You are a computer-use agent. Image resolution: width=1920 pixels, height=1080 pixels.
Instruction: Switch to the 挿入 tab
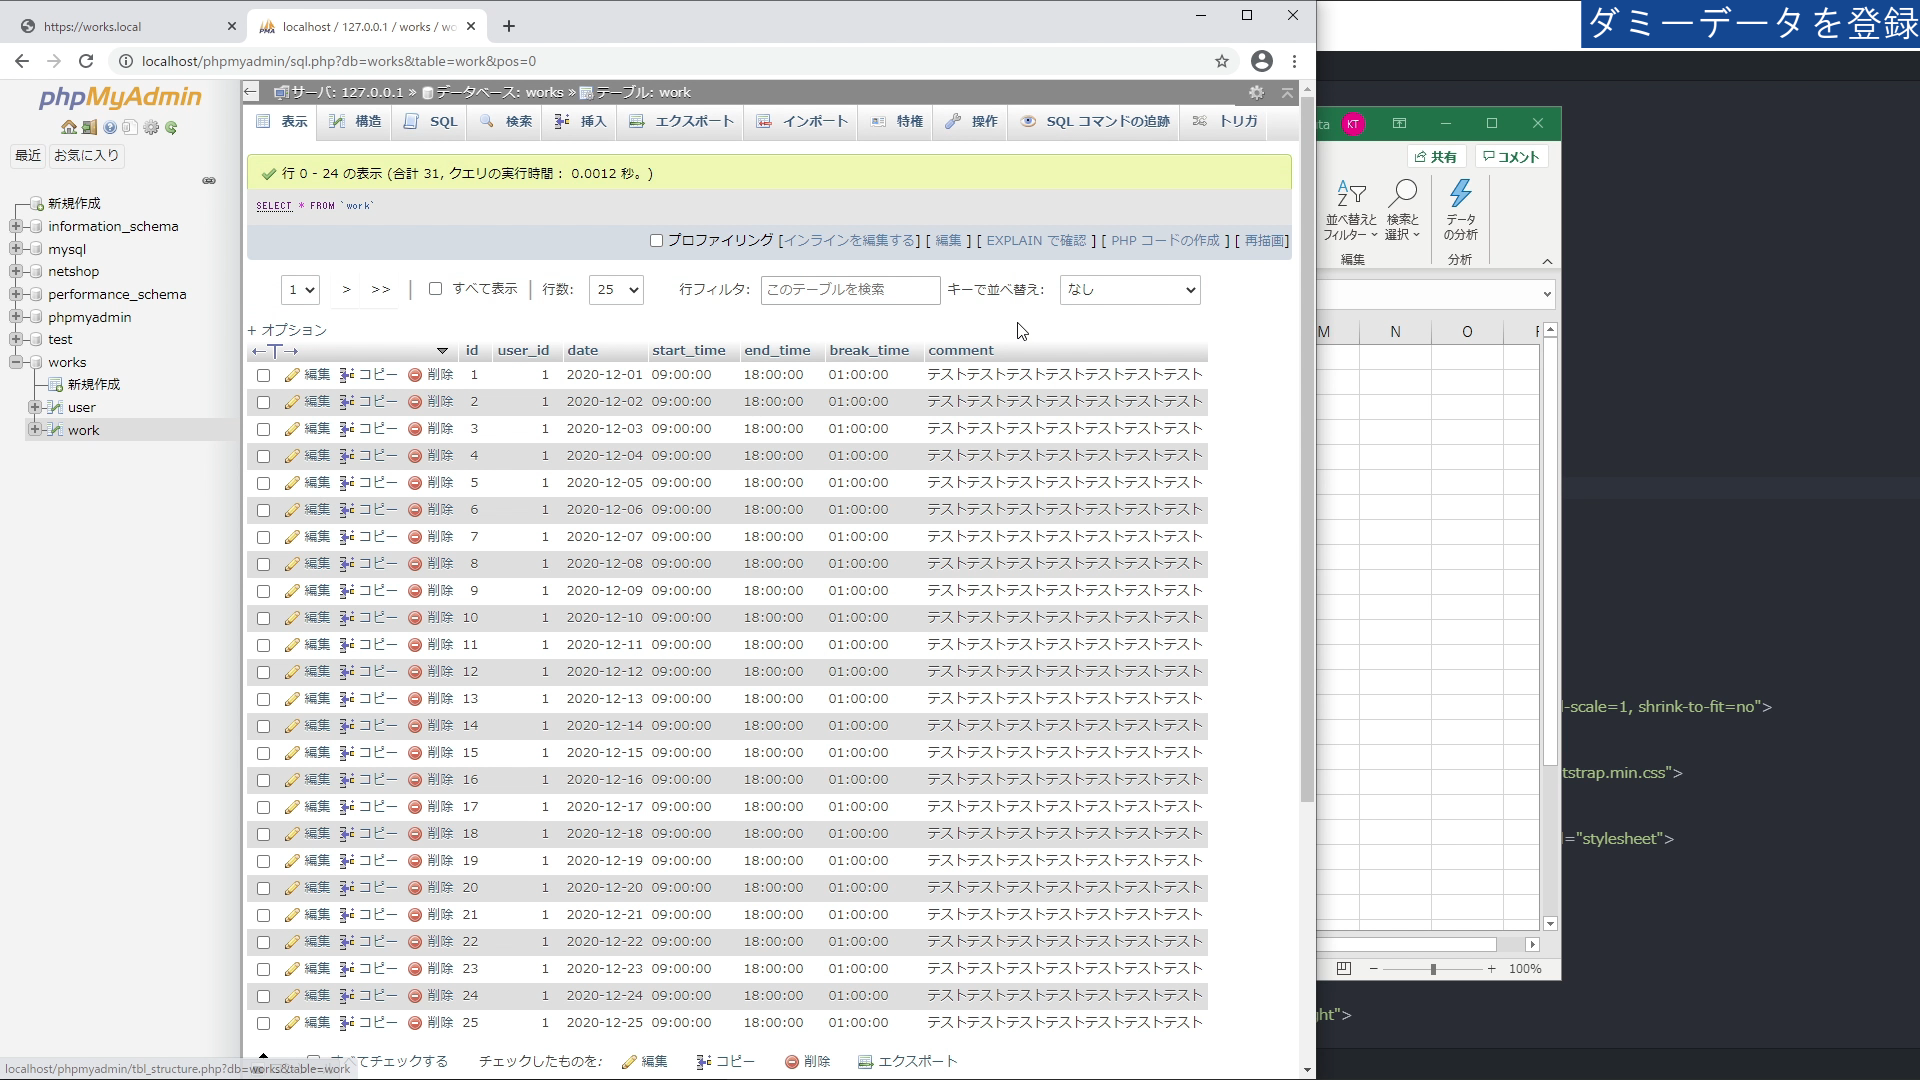point(581,121)
